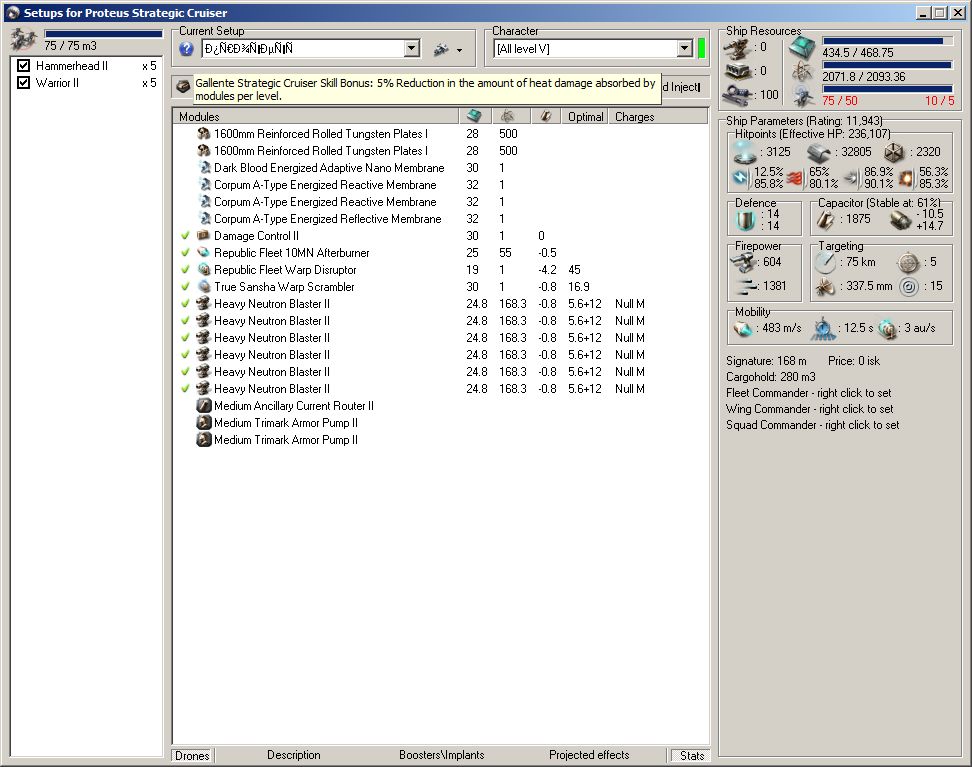The image size is (972, 767).
Task: Click the warp speed icon showing 3 au/s
Action: pyautogui.click(x=887, y=329)
